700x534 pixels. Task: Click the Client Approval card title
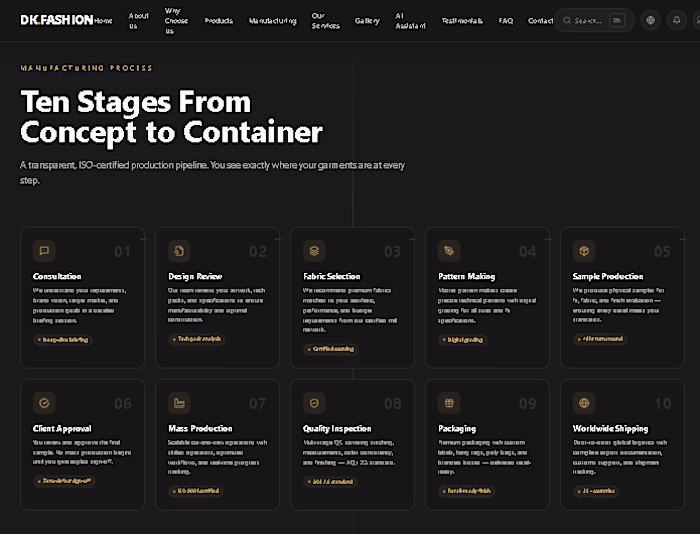coord(62,429)
